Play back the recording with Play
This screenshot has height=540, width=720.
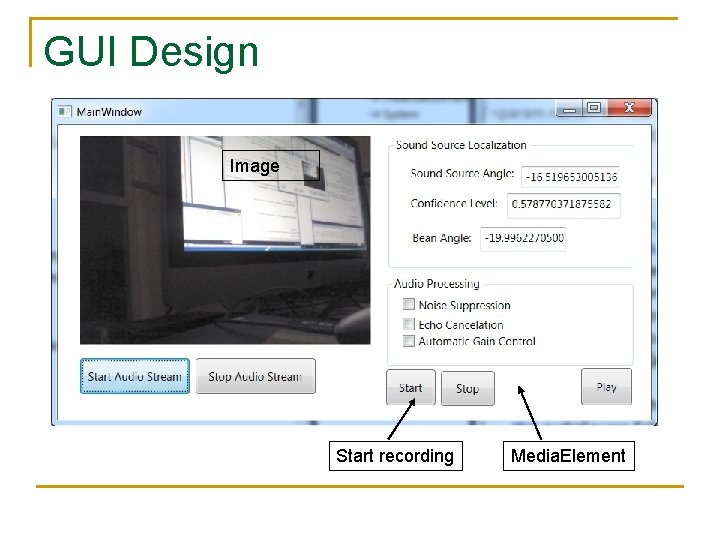606,387
